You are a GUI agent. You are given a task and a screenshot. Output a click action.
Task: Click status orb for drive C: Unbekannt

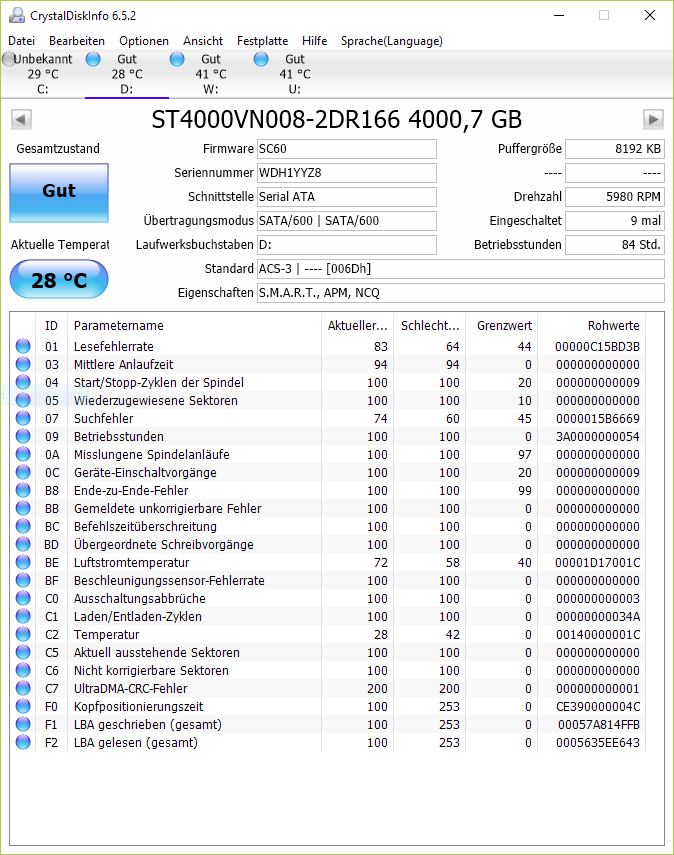(9, 59)
